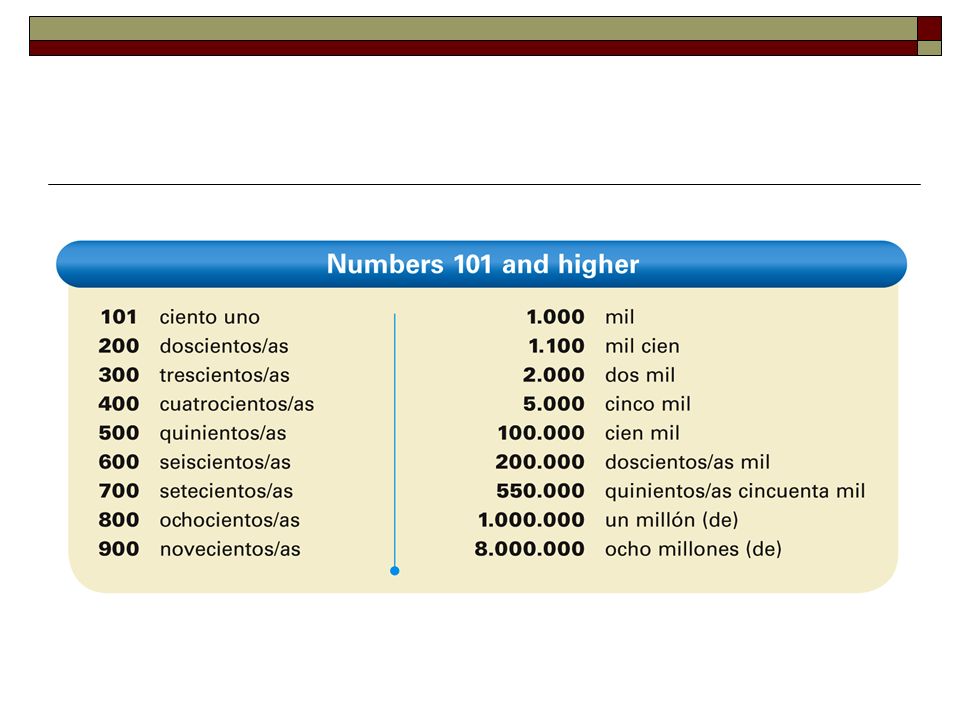Screen dimensions: 960x720
Task: Click the word 'trescientos/as'
Action: pos(225,375)
